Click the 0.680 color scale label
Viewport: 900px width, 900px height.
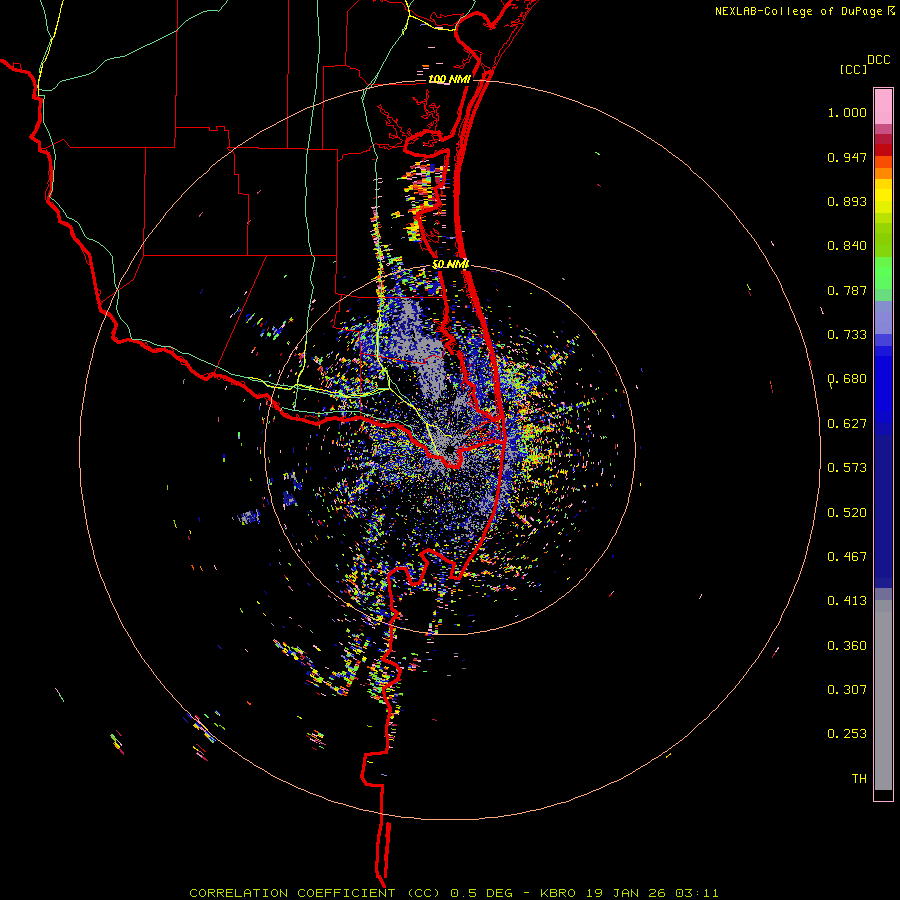[x=847, y=379]
